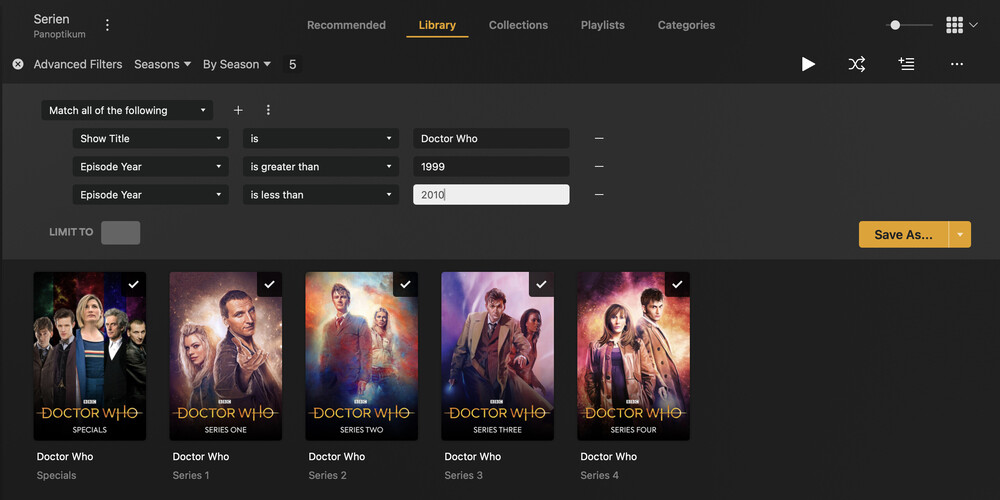1000x500 pixels.
Task: Click the Advanced Filters label
Action: click(78, 64)
